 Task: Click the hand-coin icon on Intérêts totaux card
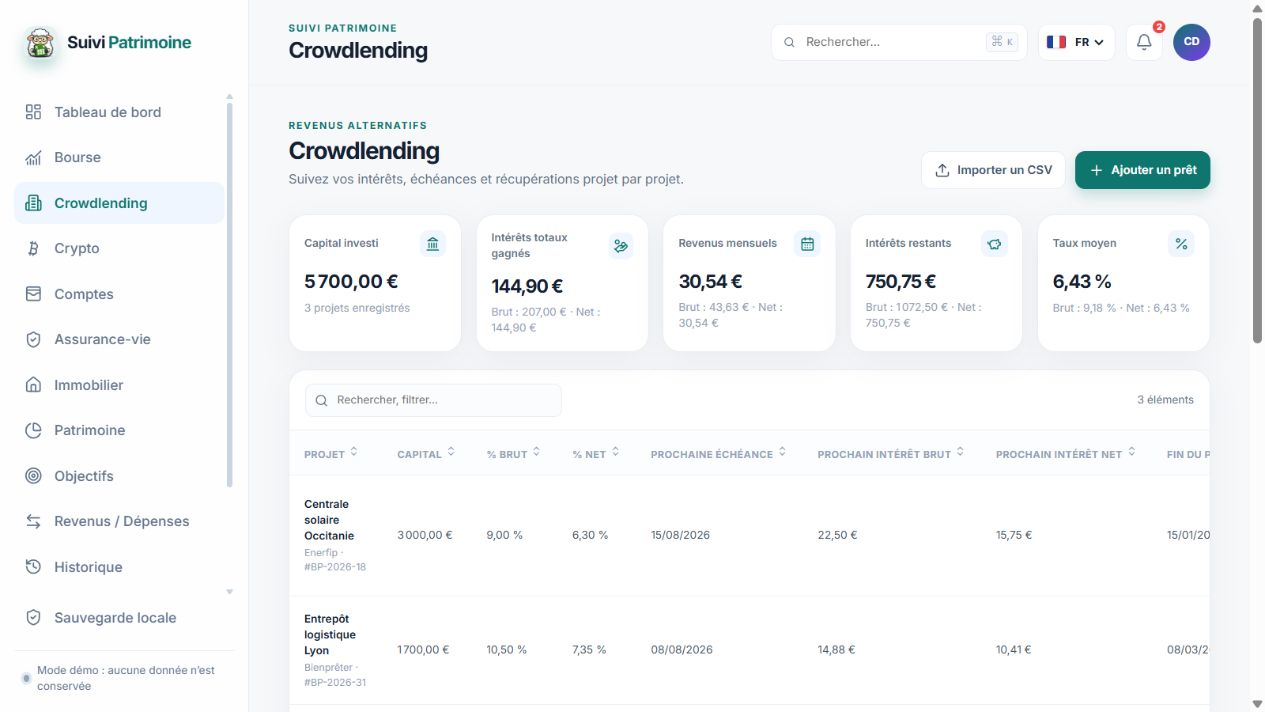(621, 246)
